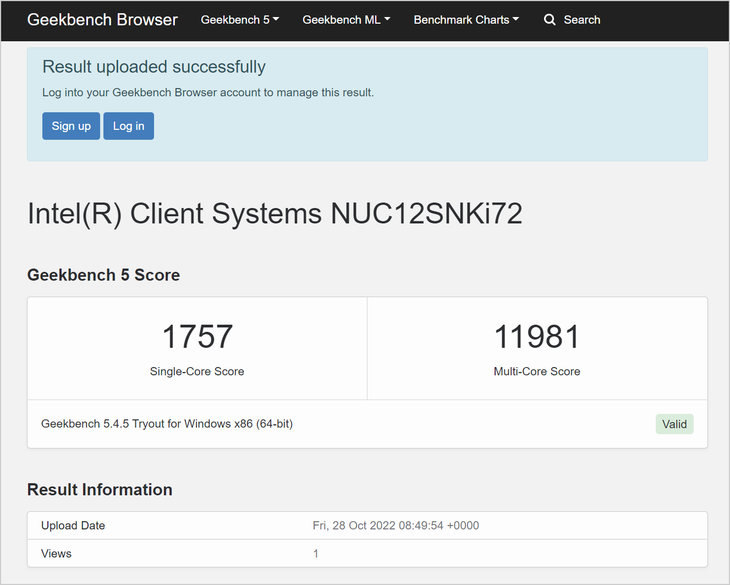Select the single-core score 1757
Viewport: 730px width, 585px height.
point(197,336)
